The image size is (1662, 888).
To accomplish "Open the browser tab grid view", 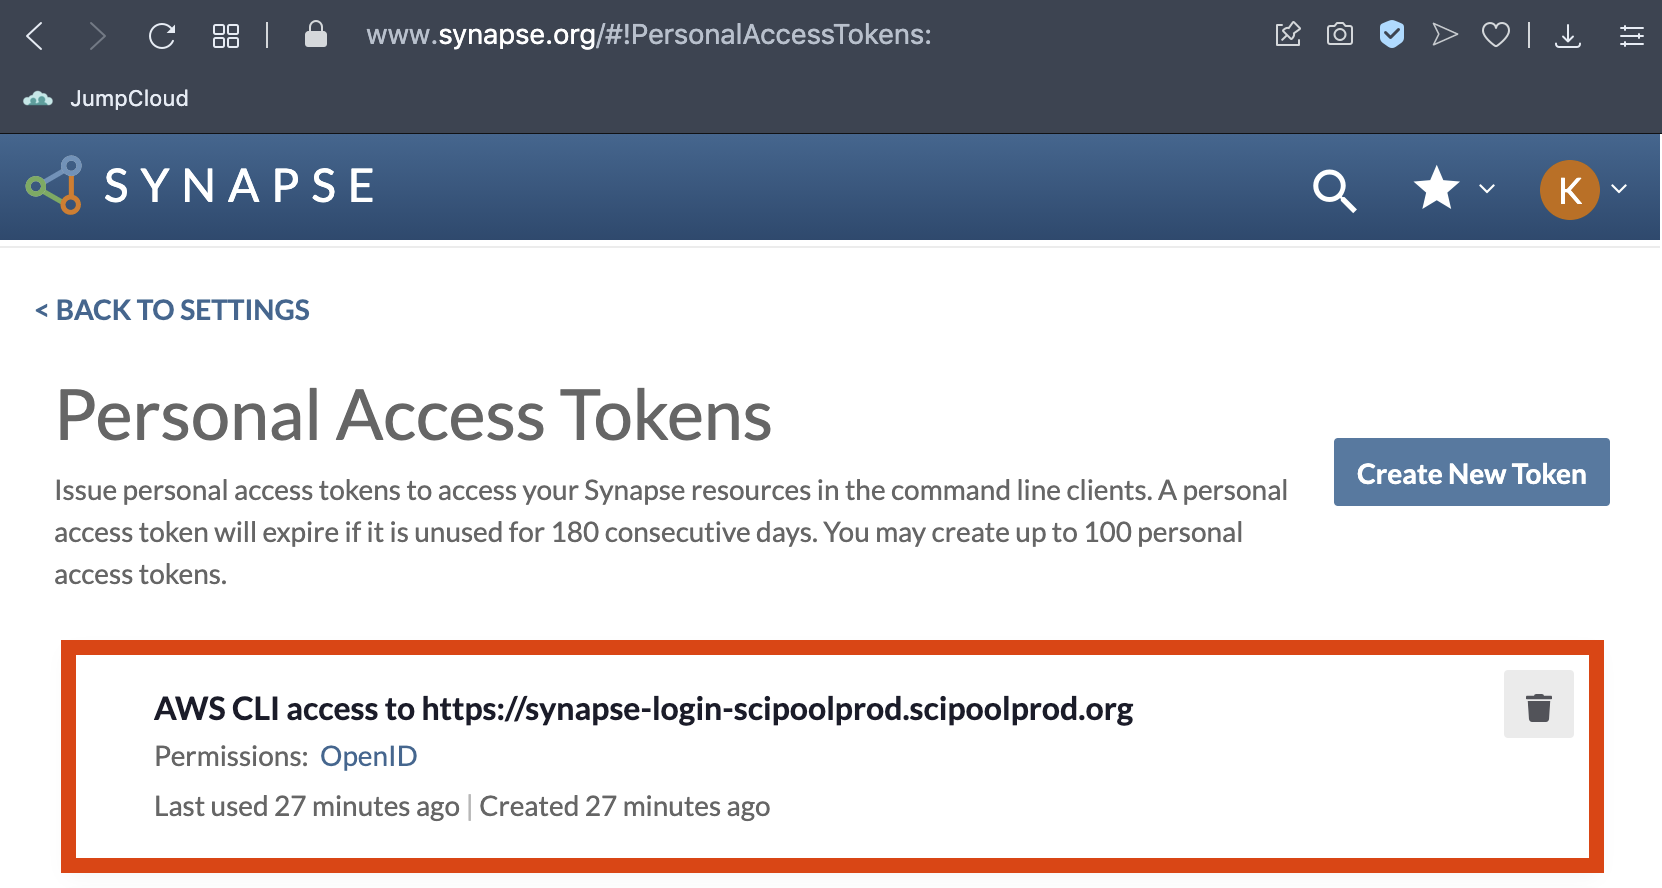I will [226, 36].
